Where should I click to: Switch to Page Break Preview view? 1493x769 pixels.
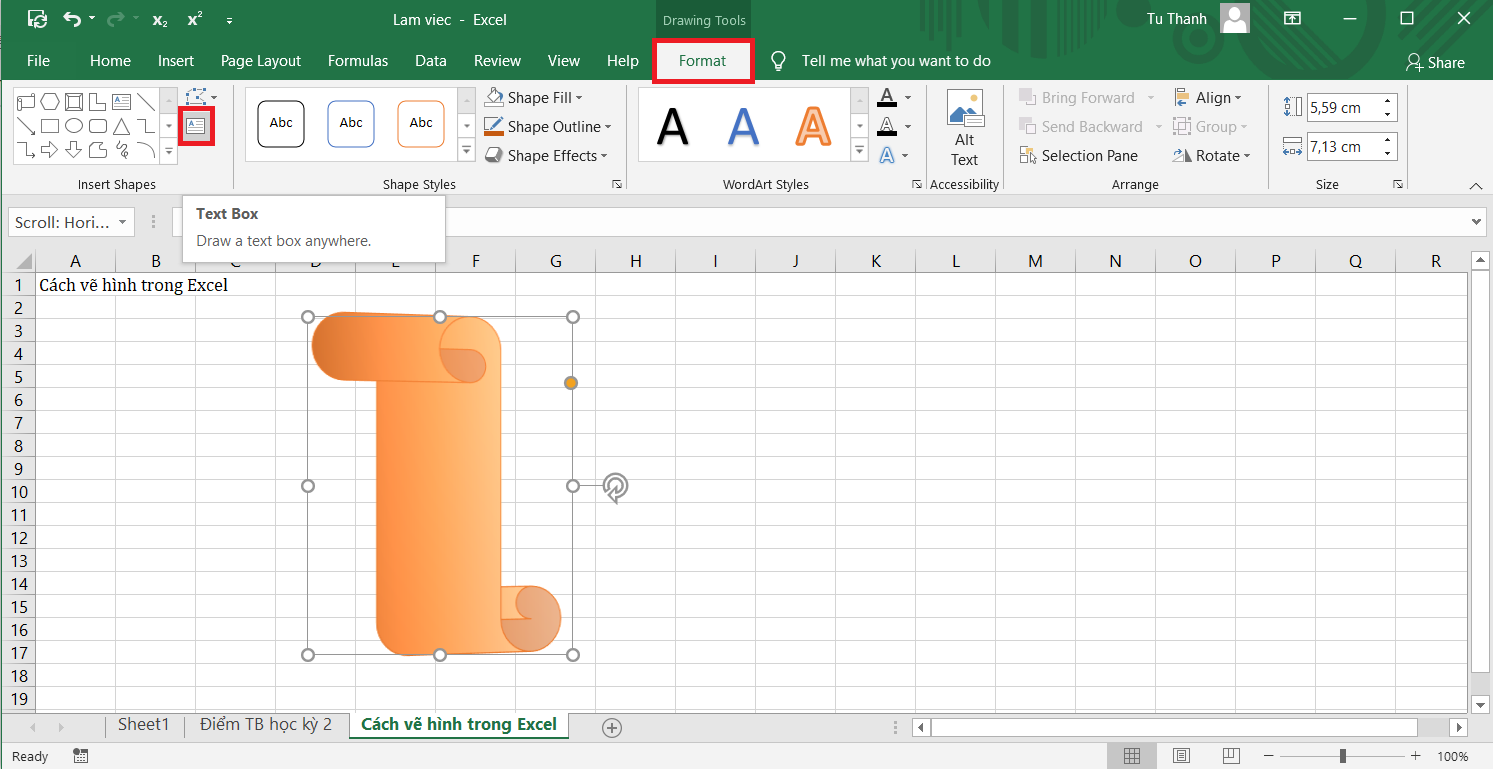pyautogui.click(x=1231, y=756)
